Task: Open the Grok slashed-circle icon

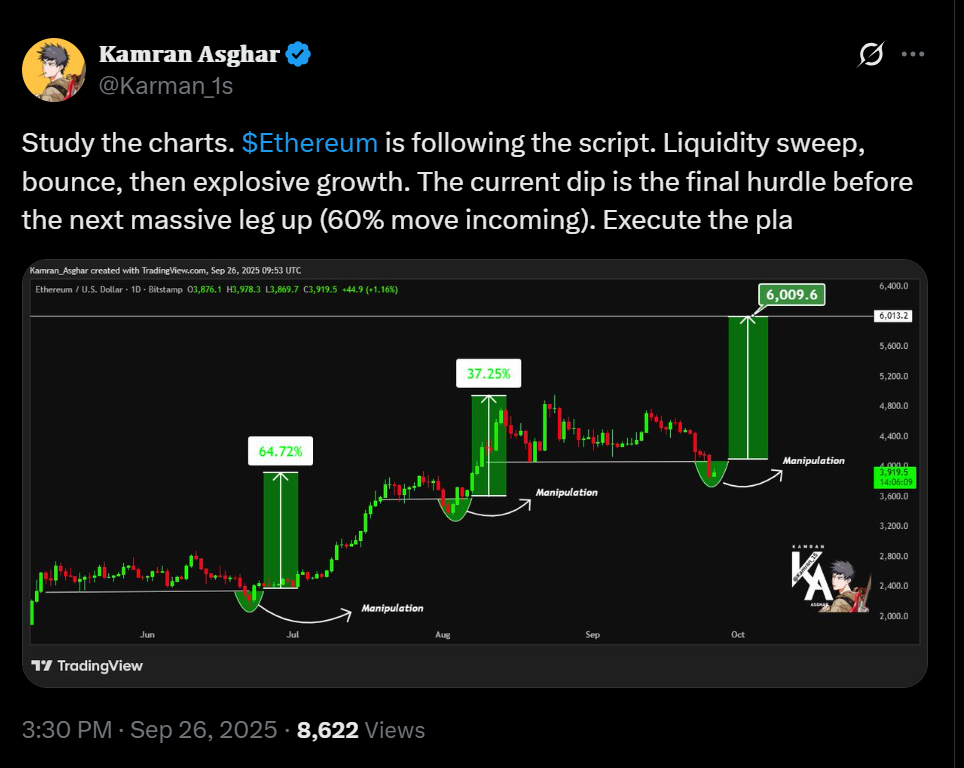Action: click(870, 55)
